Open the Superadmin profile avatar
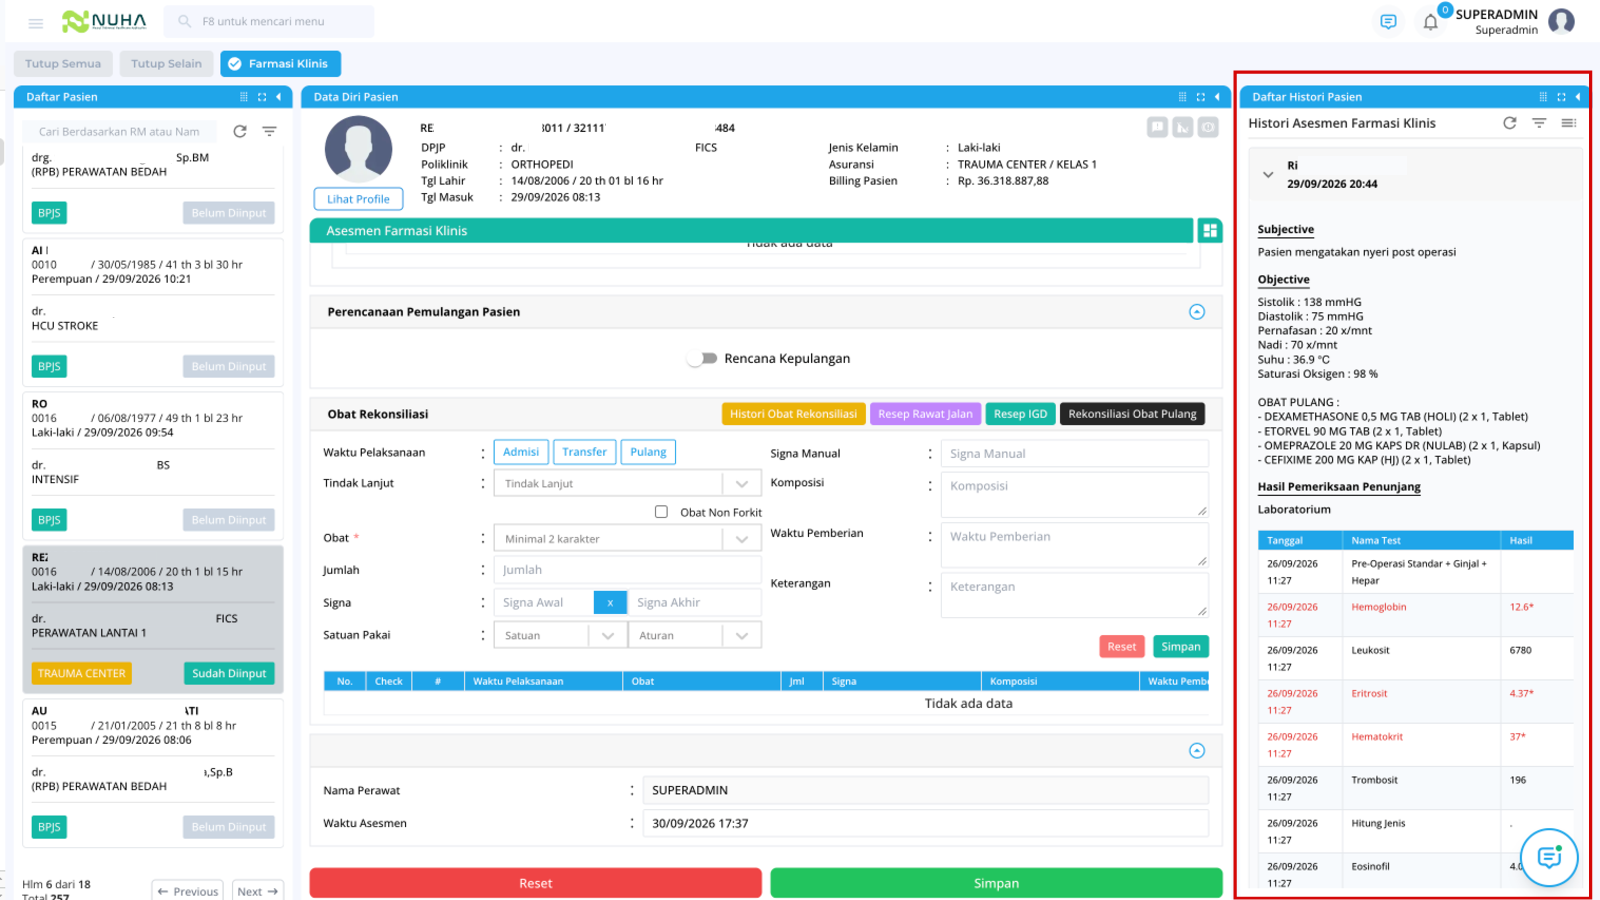This screenshot has width=1600, height=900. [1561, 21]
